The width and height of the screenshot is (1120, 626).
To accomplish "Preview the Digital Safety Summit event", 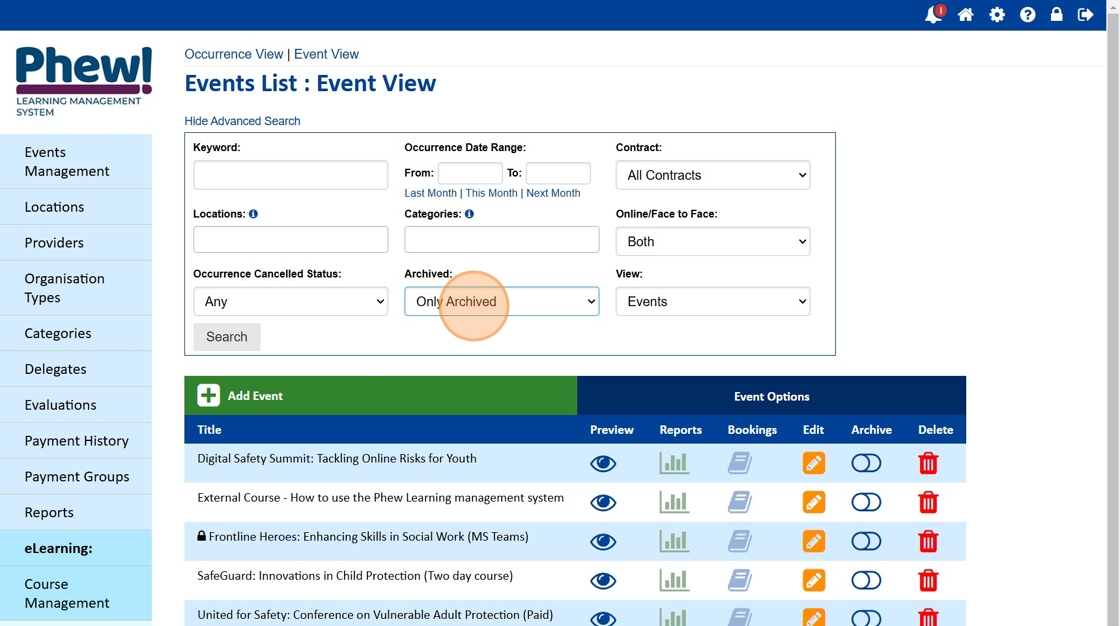I will [603, 463].
